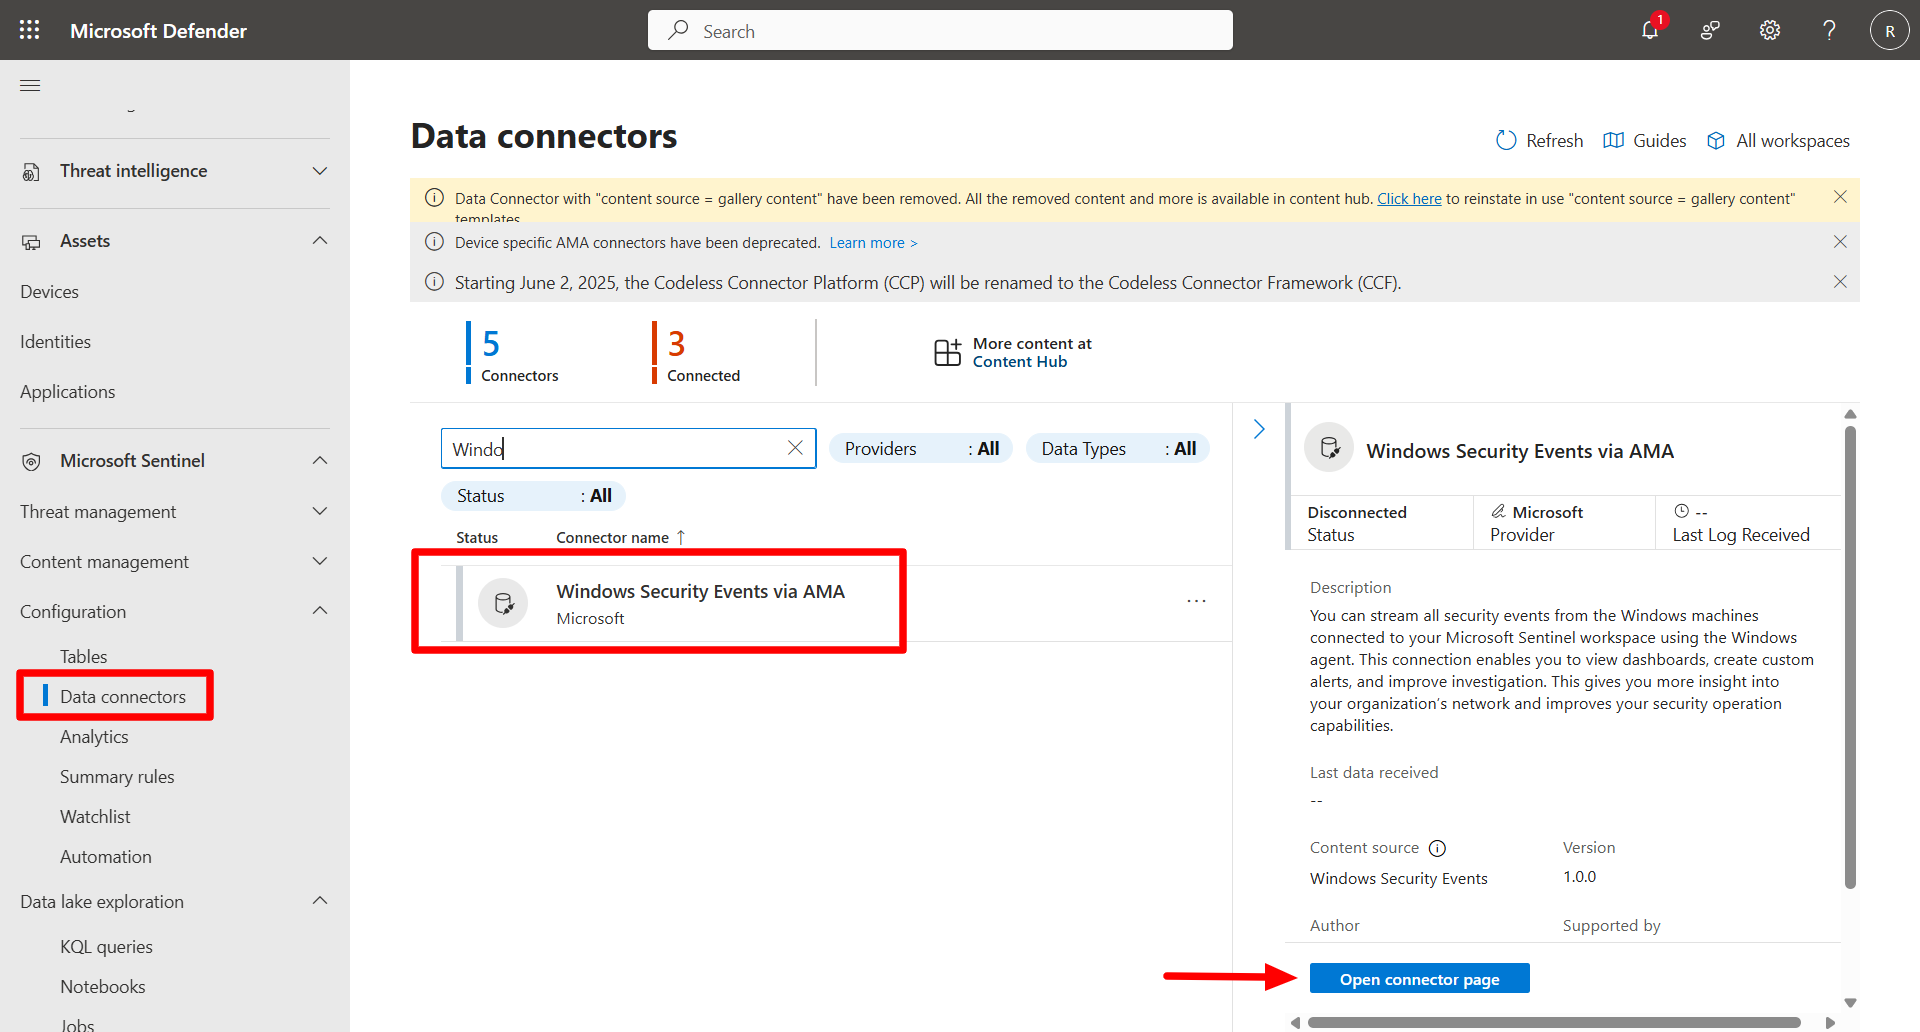Click the Refresh circular arrow icon
1920x1032 pixels.
tap(1506, 141)
